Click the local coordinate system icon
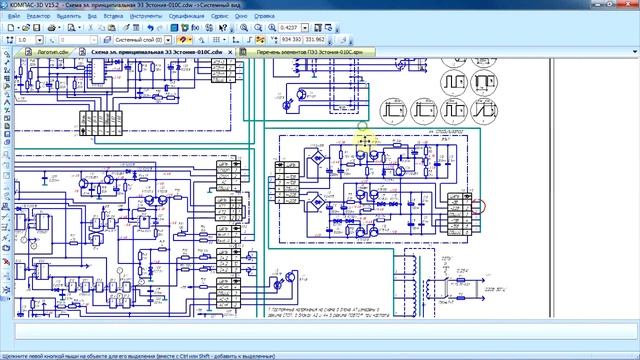The width and height of the screenshot is (640, 360). [201, 40]
